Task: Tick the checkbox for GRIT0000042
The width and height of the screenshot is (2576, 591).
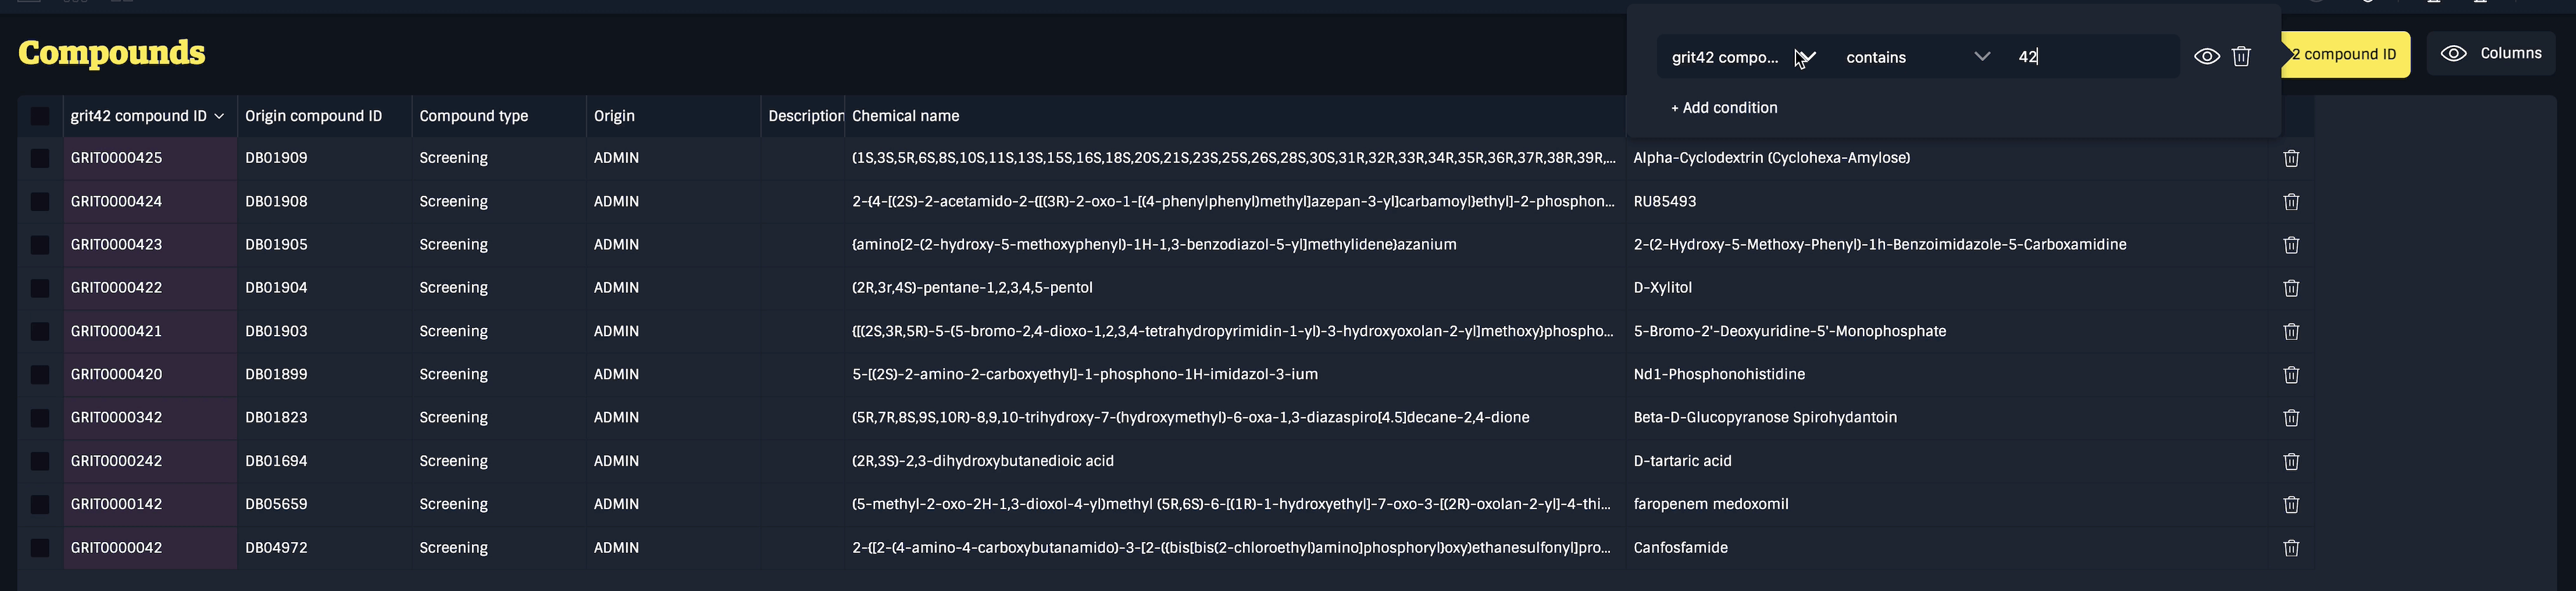Action: click(40, 548)
